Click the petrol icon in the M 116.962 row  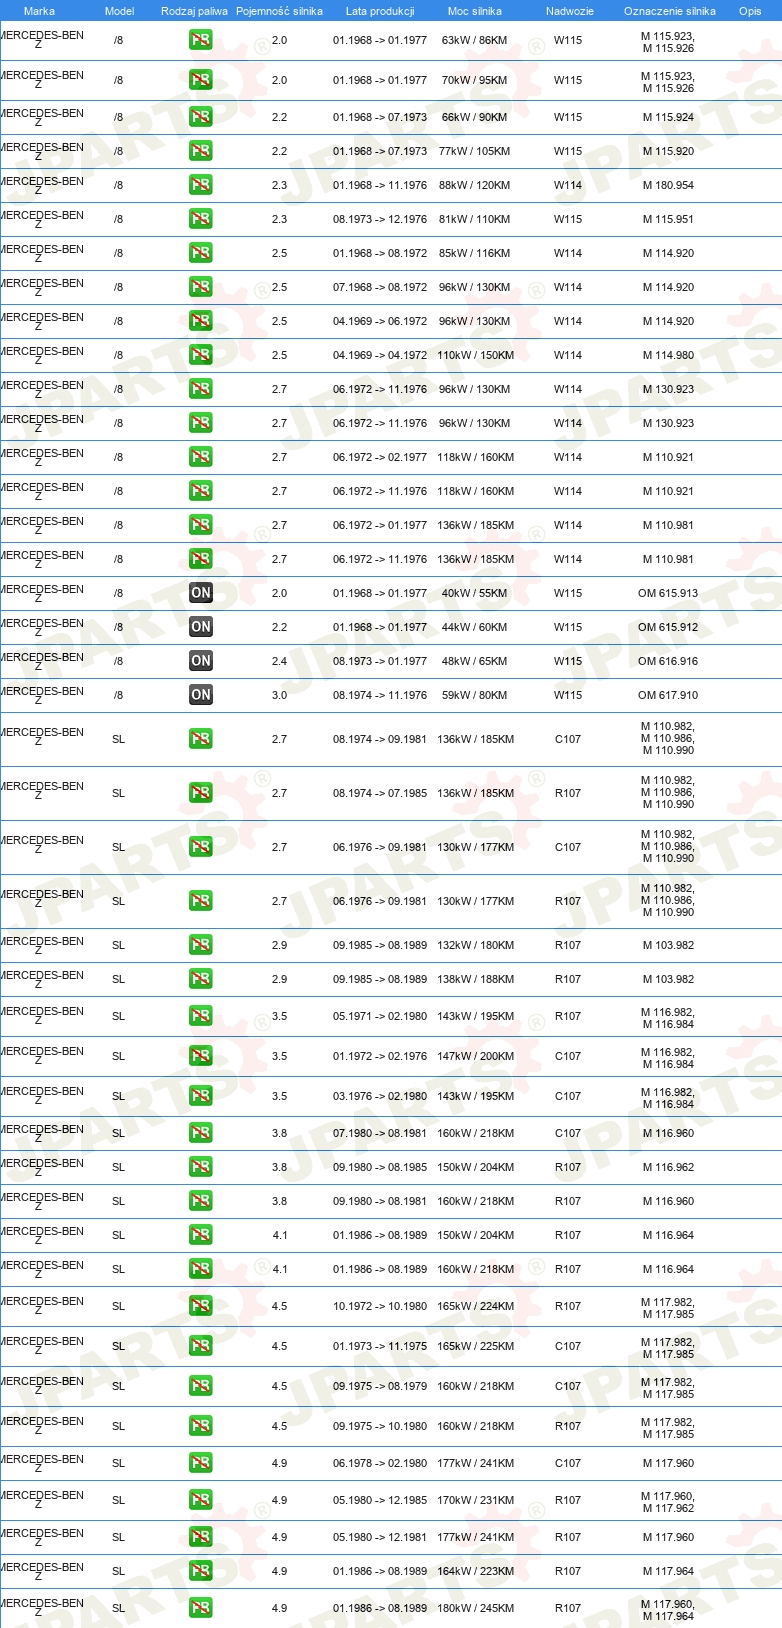point(201,1168)
